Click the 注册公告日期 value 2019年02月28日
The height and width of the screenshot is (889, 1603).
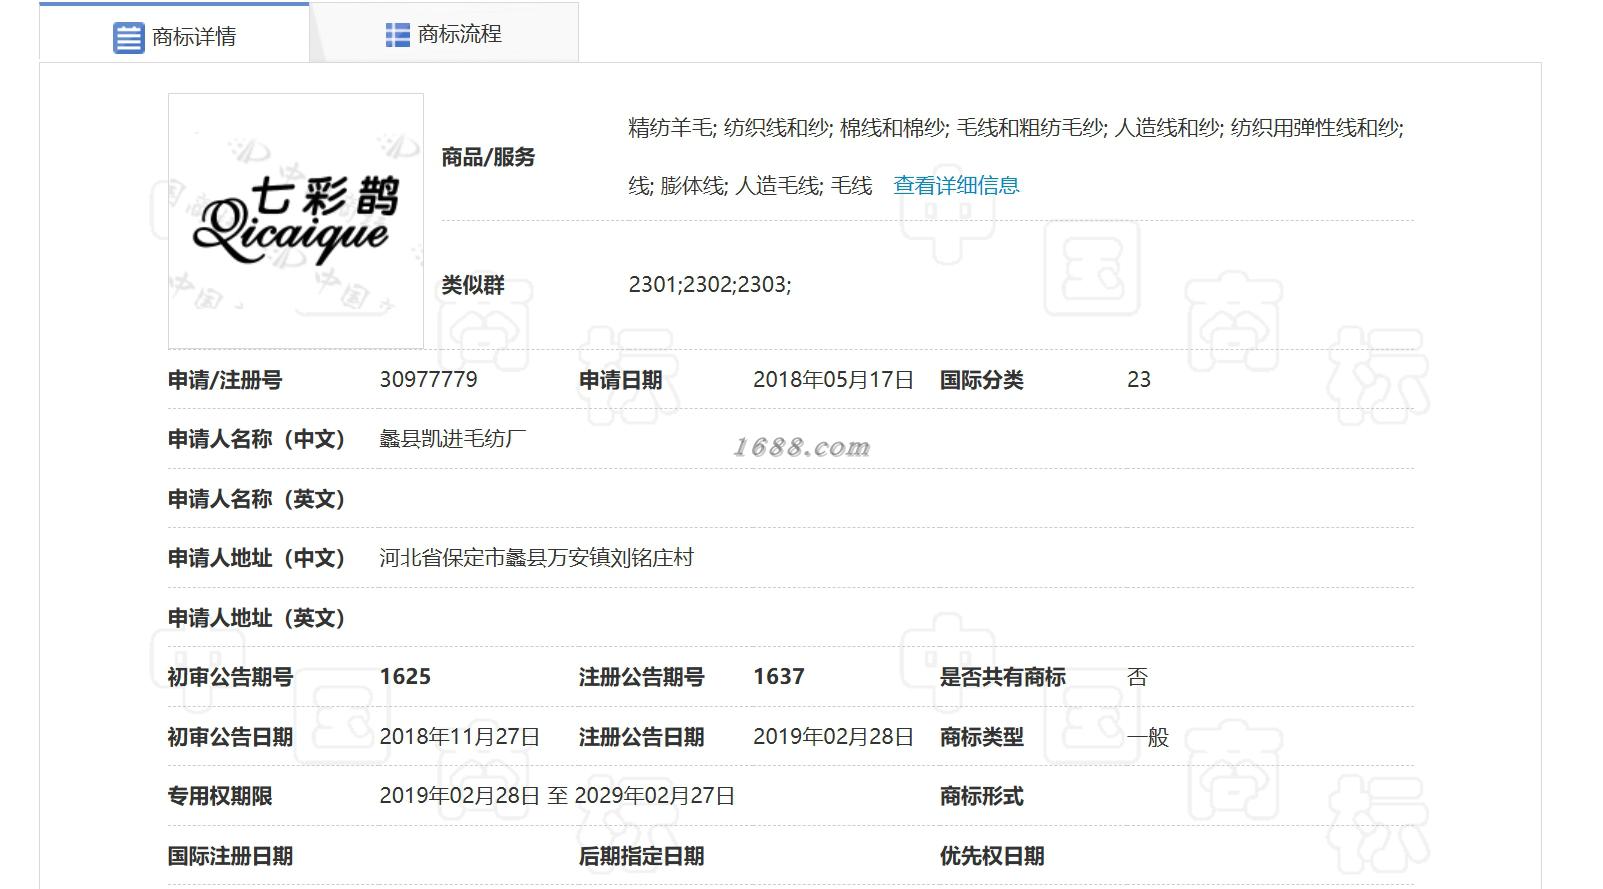833,737
